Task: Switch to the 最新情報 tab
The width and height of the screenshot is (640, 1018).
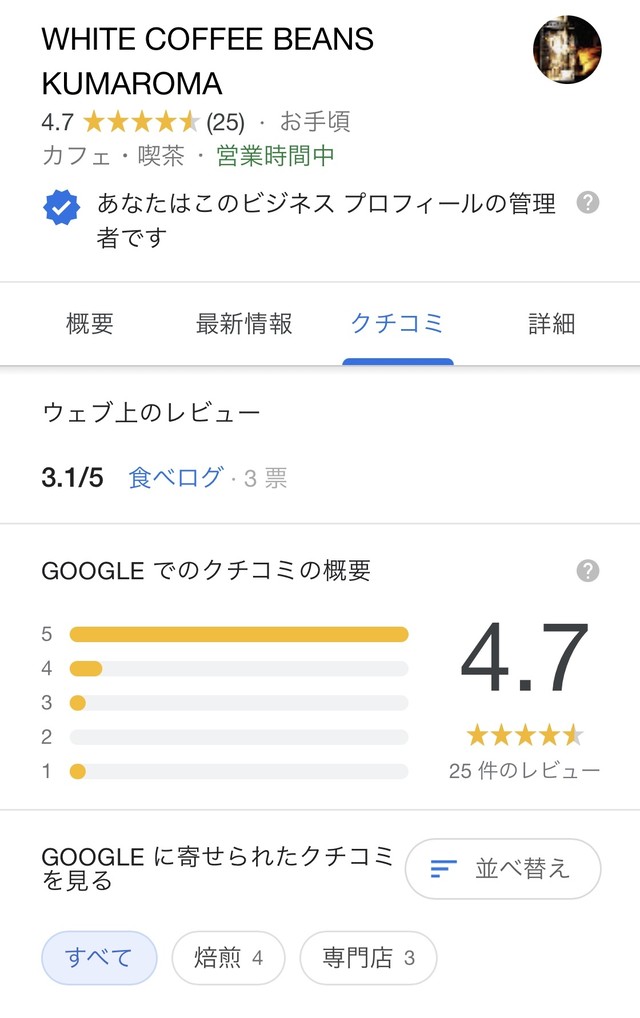Action: pos(244,323)
